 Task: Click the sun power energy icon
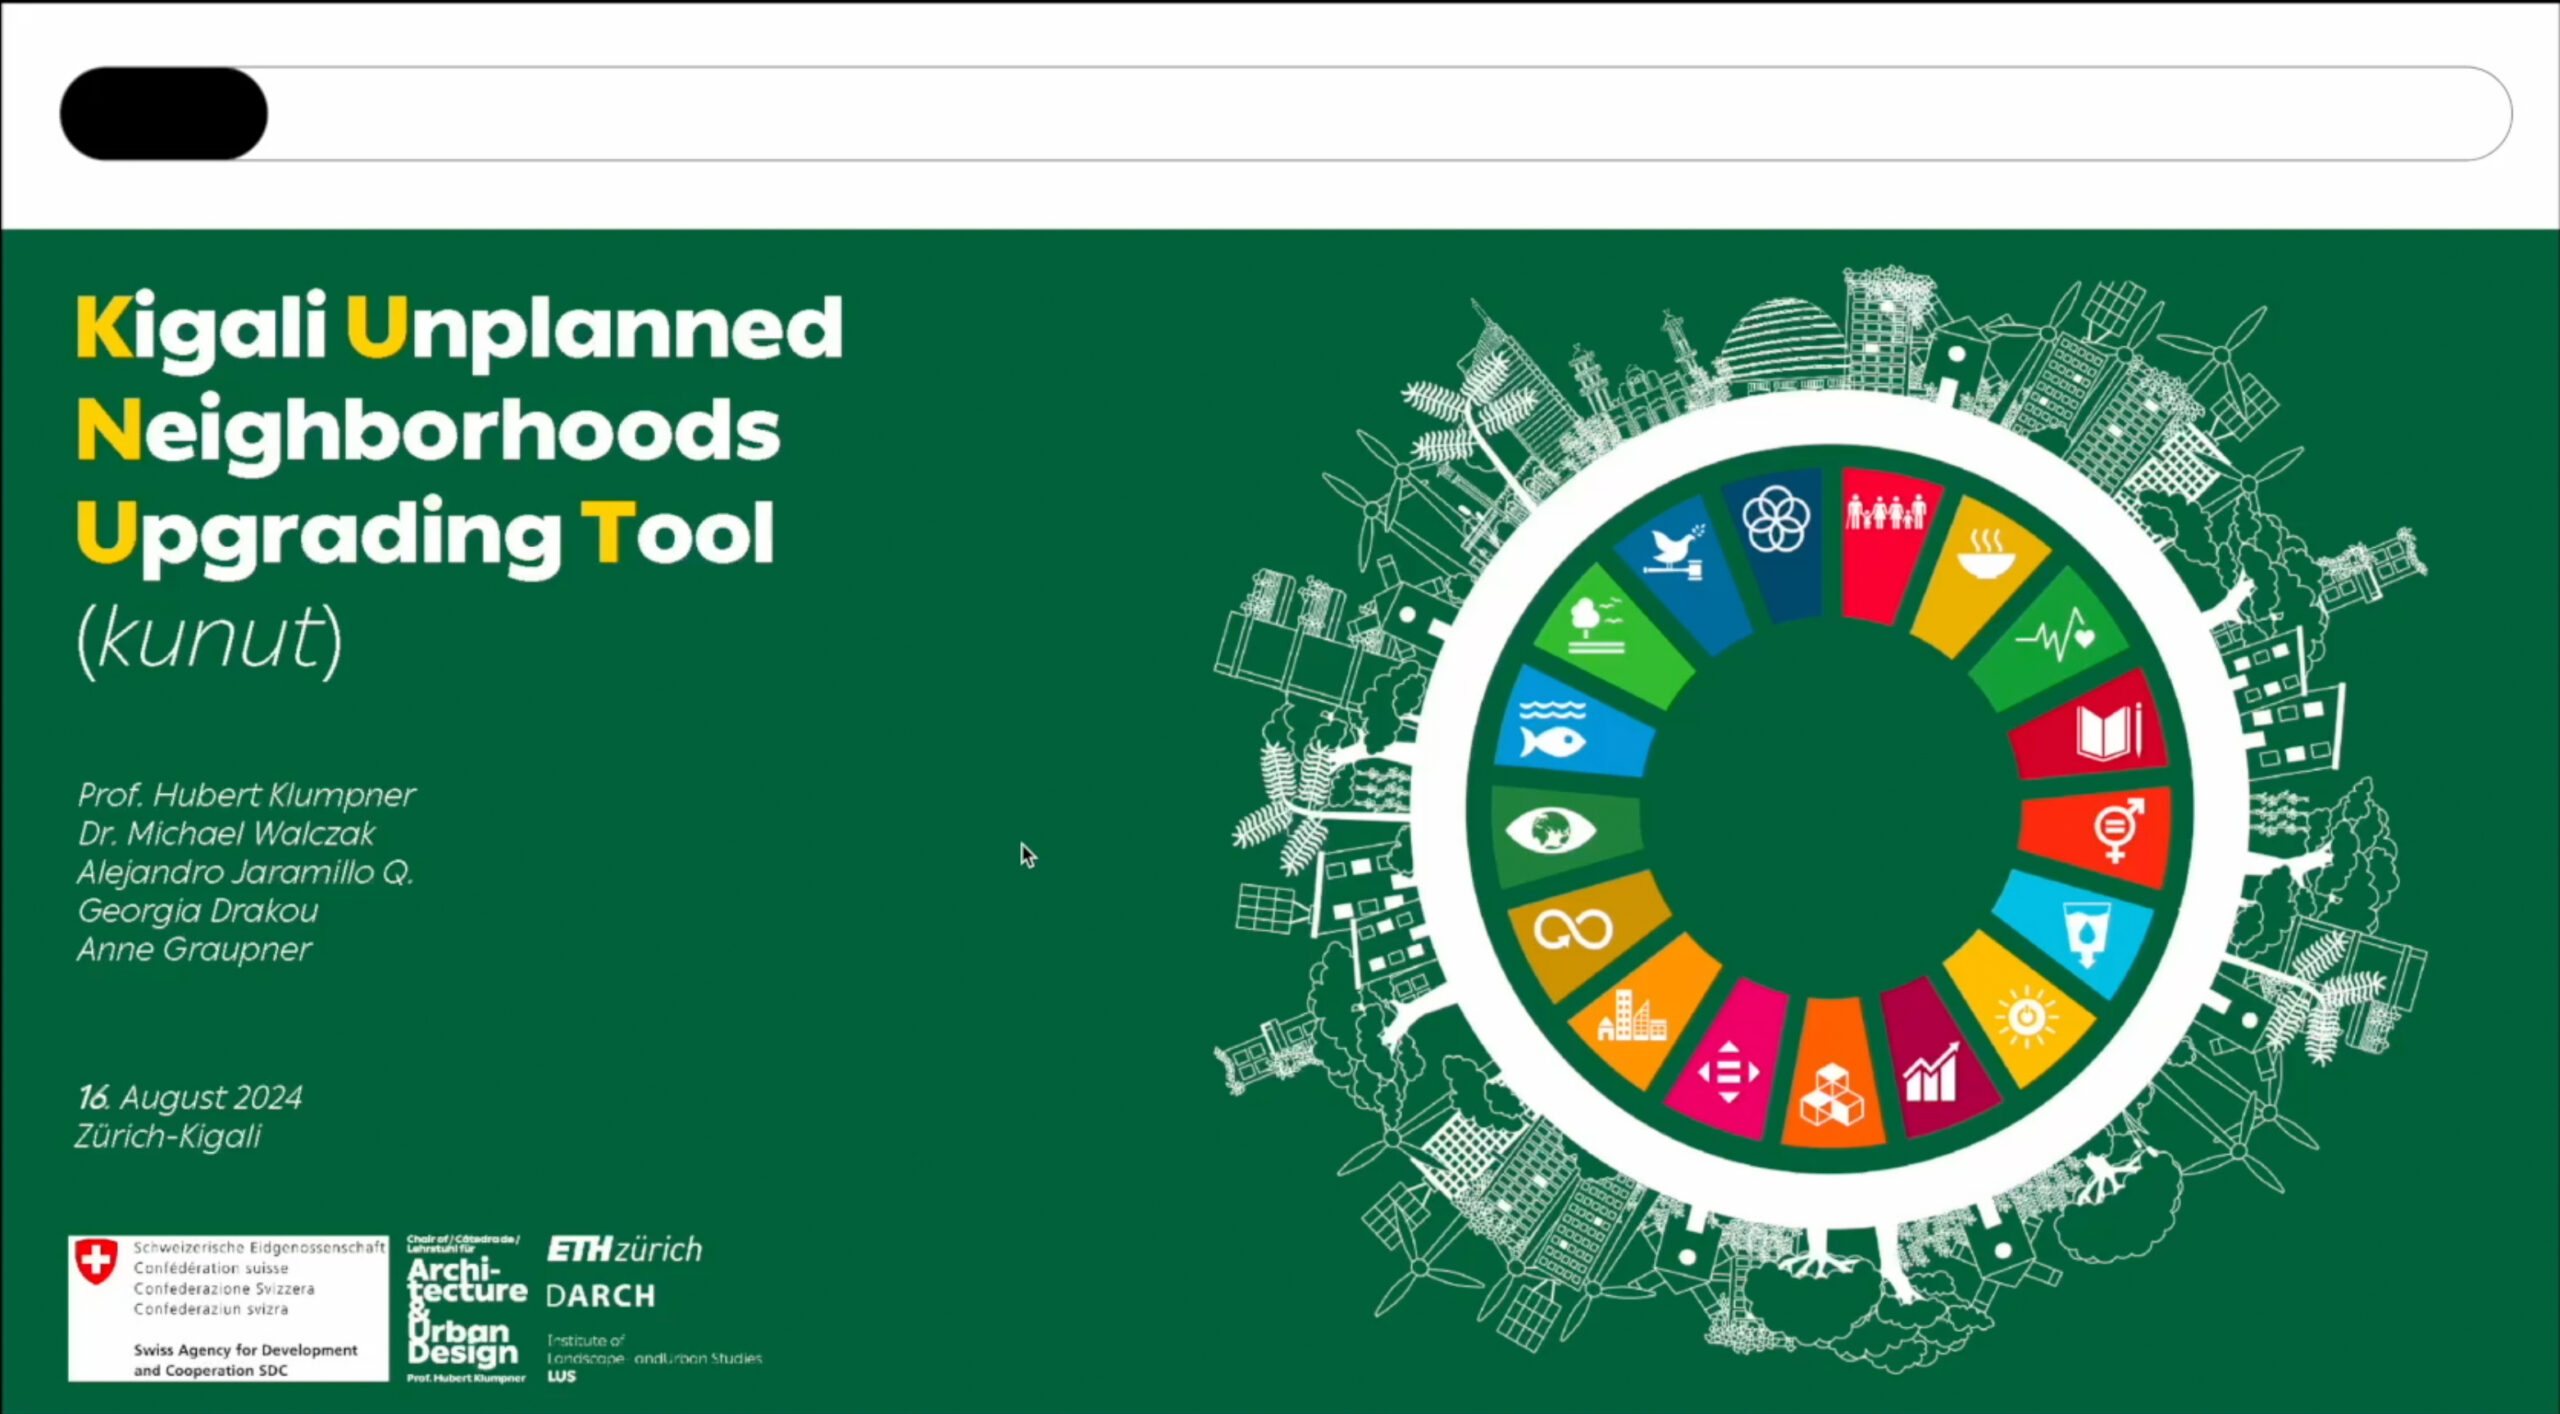[x=2026, y=1017]
